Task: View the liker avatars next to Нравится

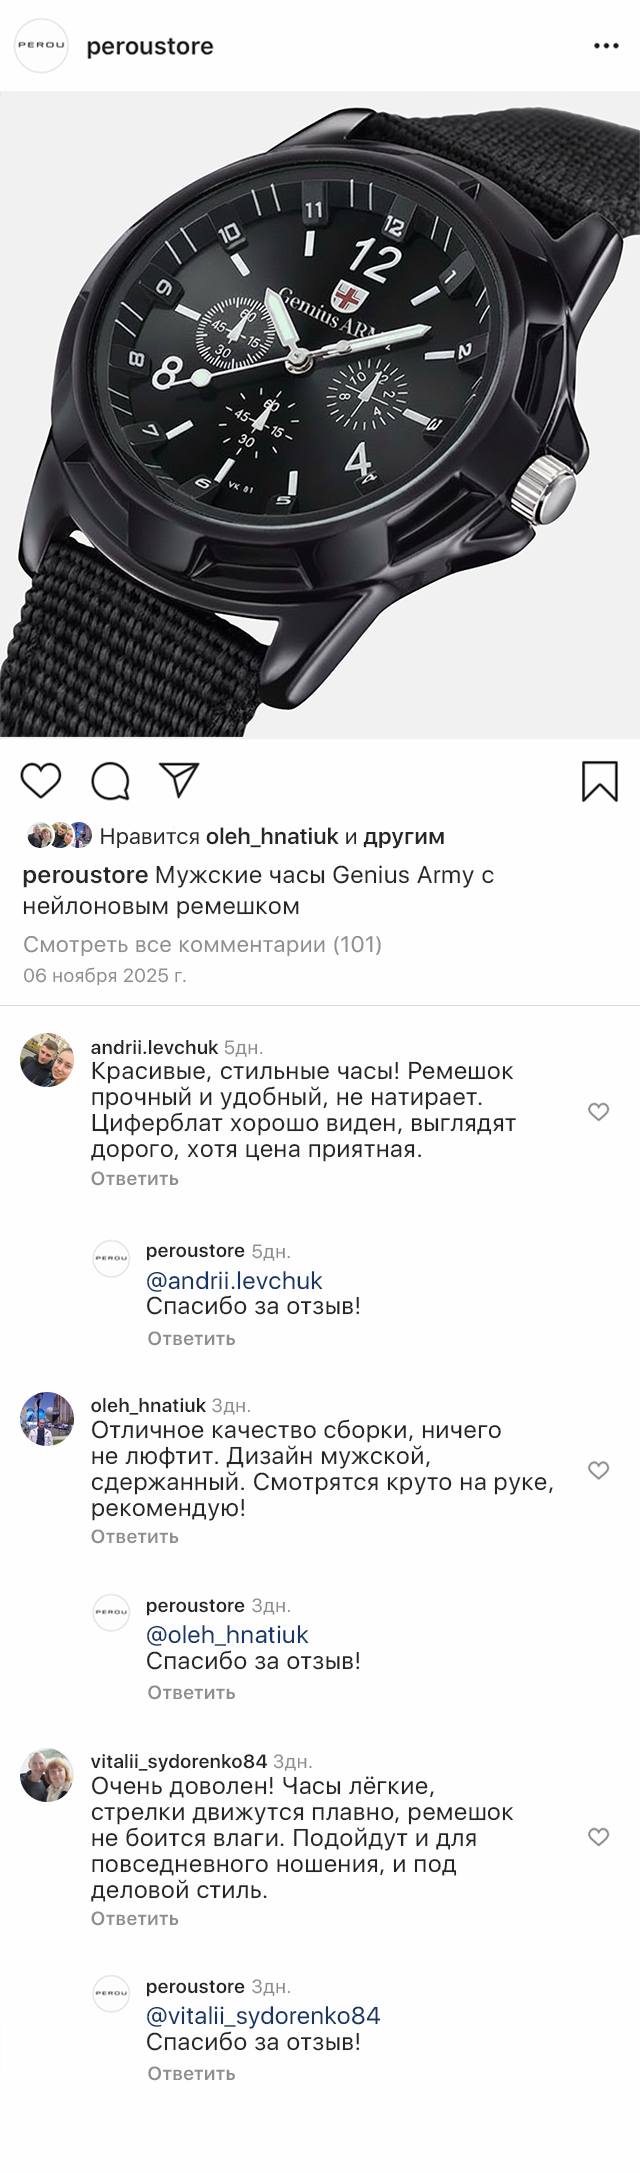Action: (60, 835)
